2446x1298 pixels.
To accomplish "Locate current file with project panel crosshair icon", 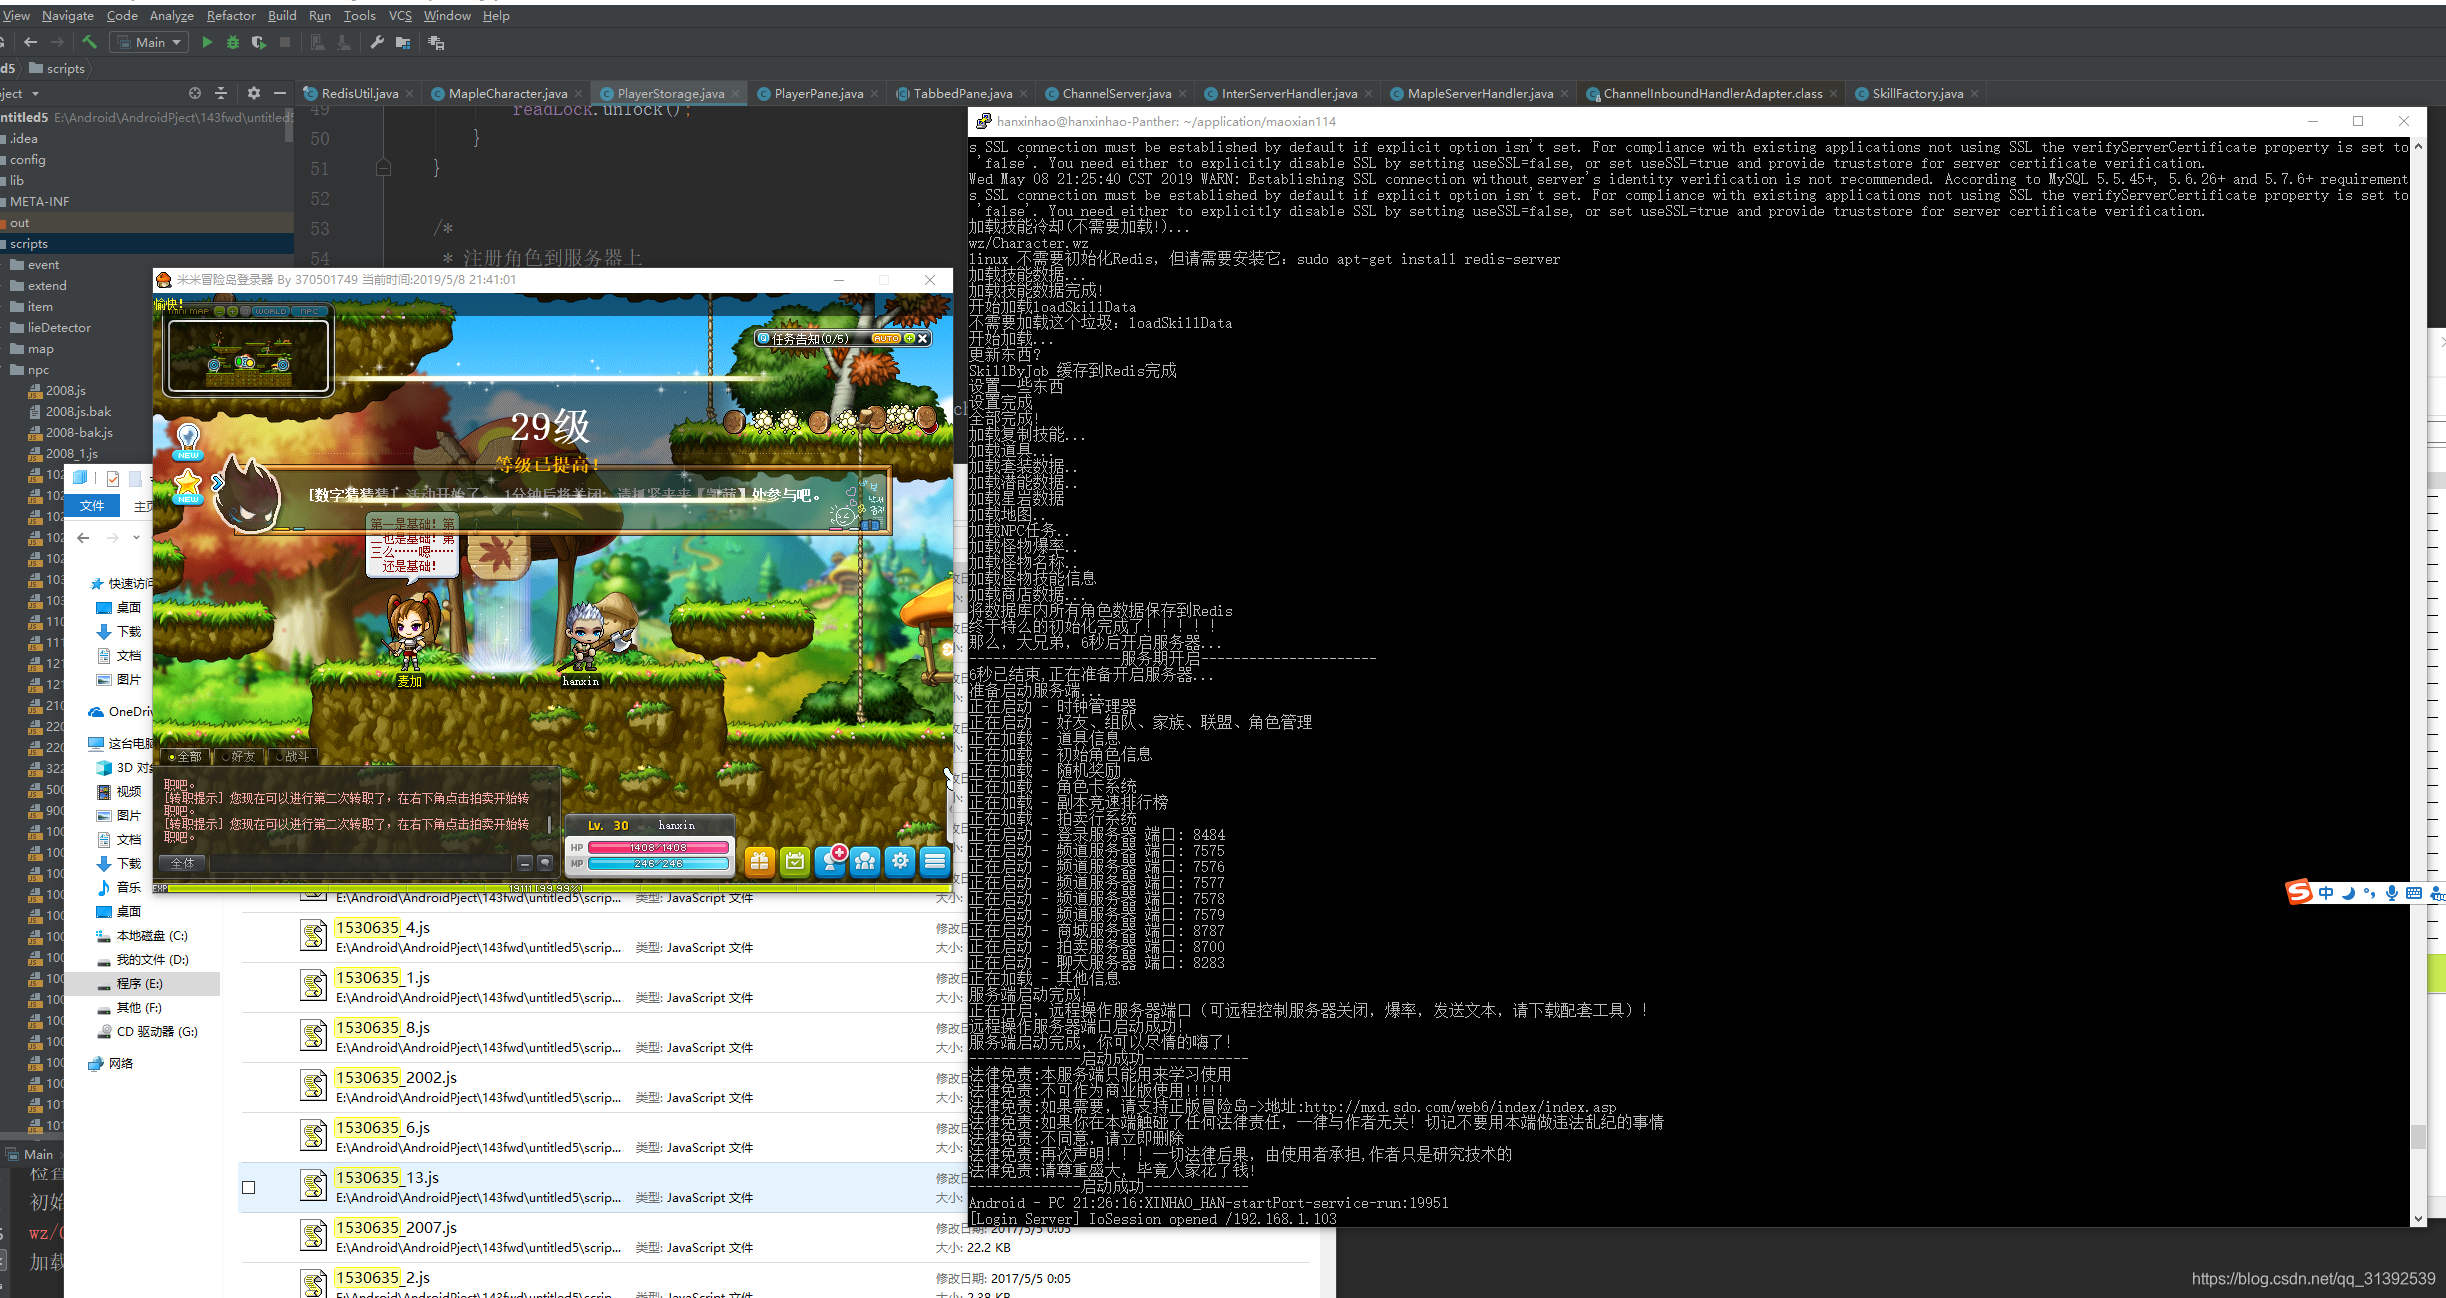I will [195, 93].
